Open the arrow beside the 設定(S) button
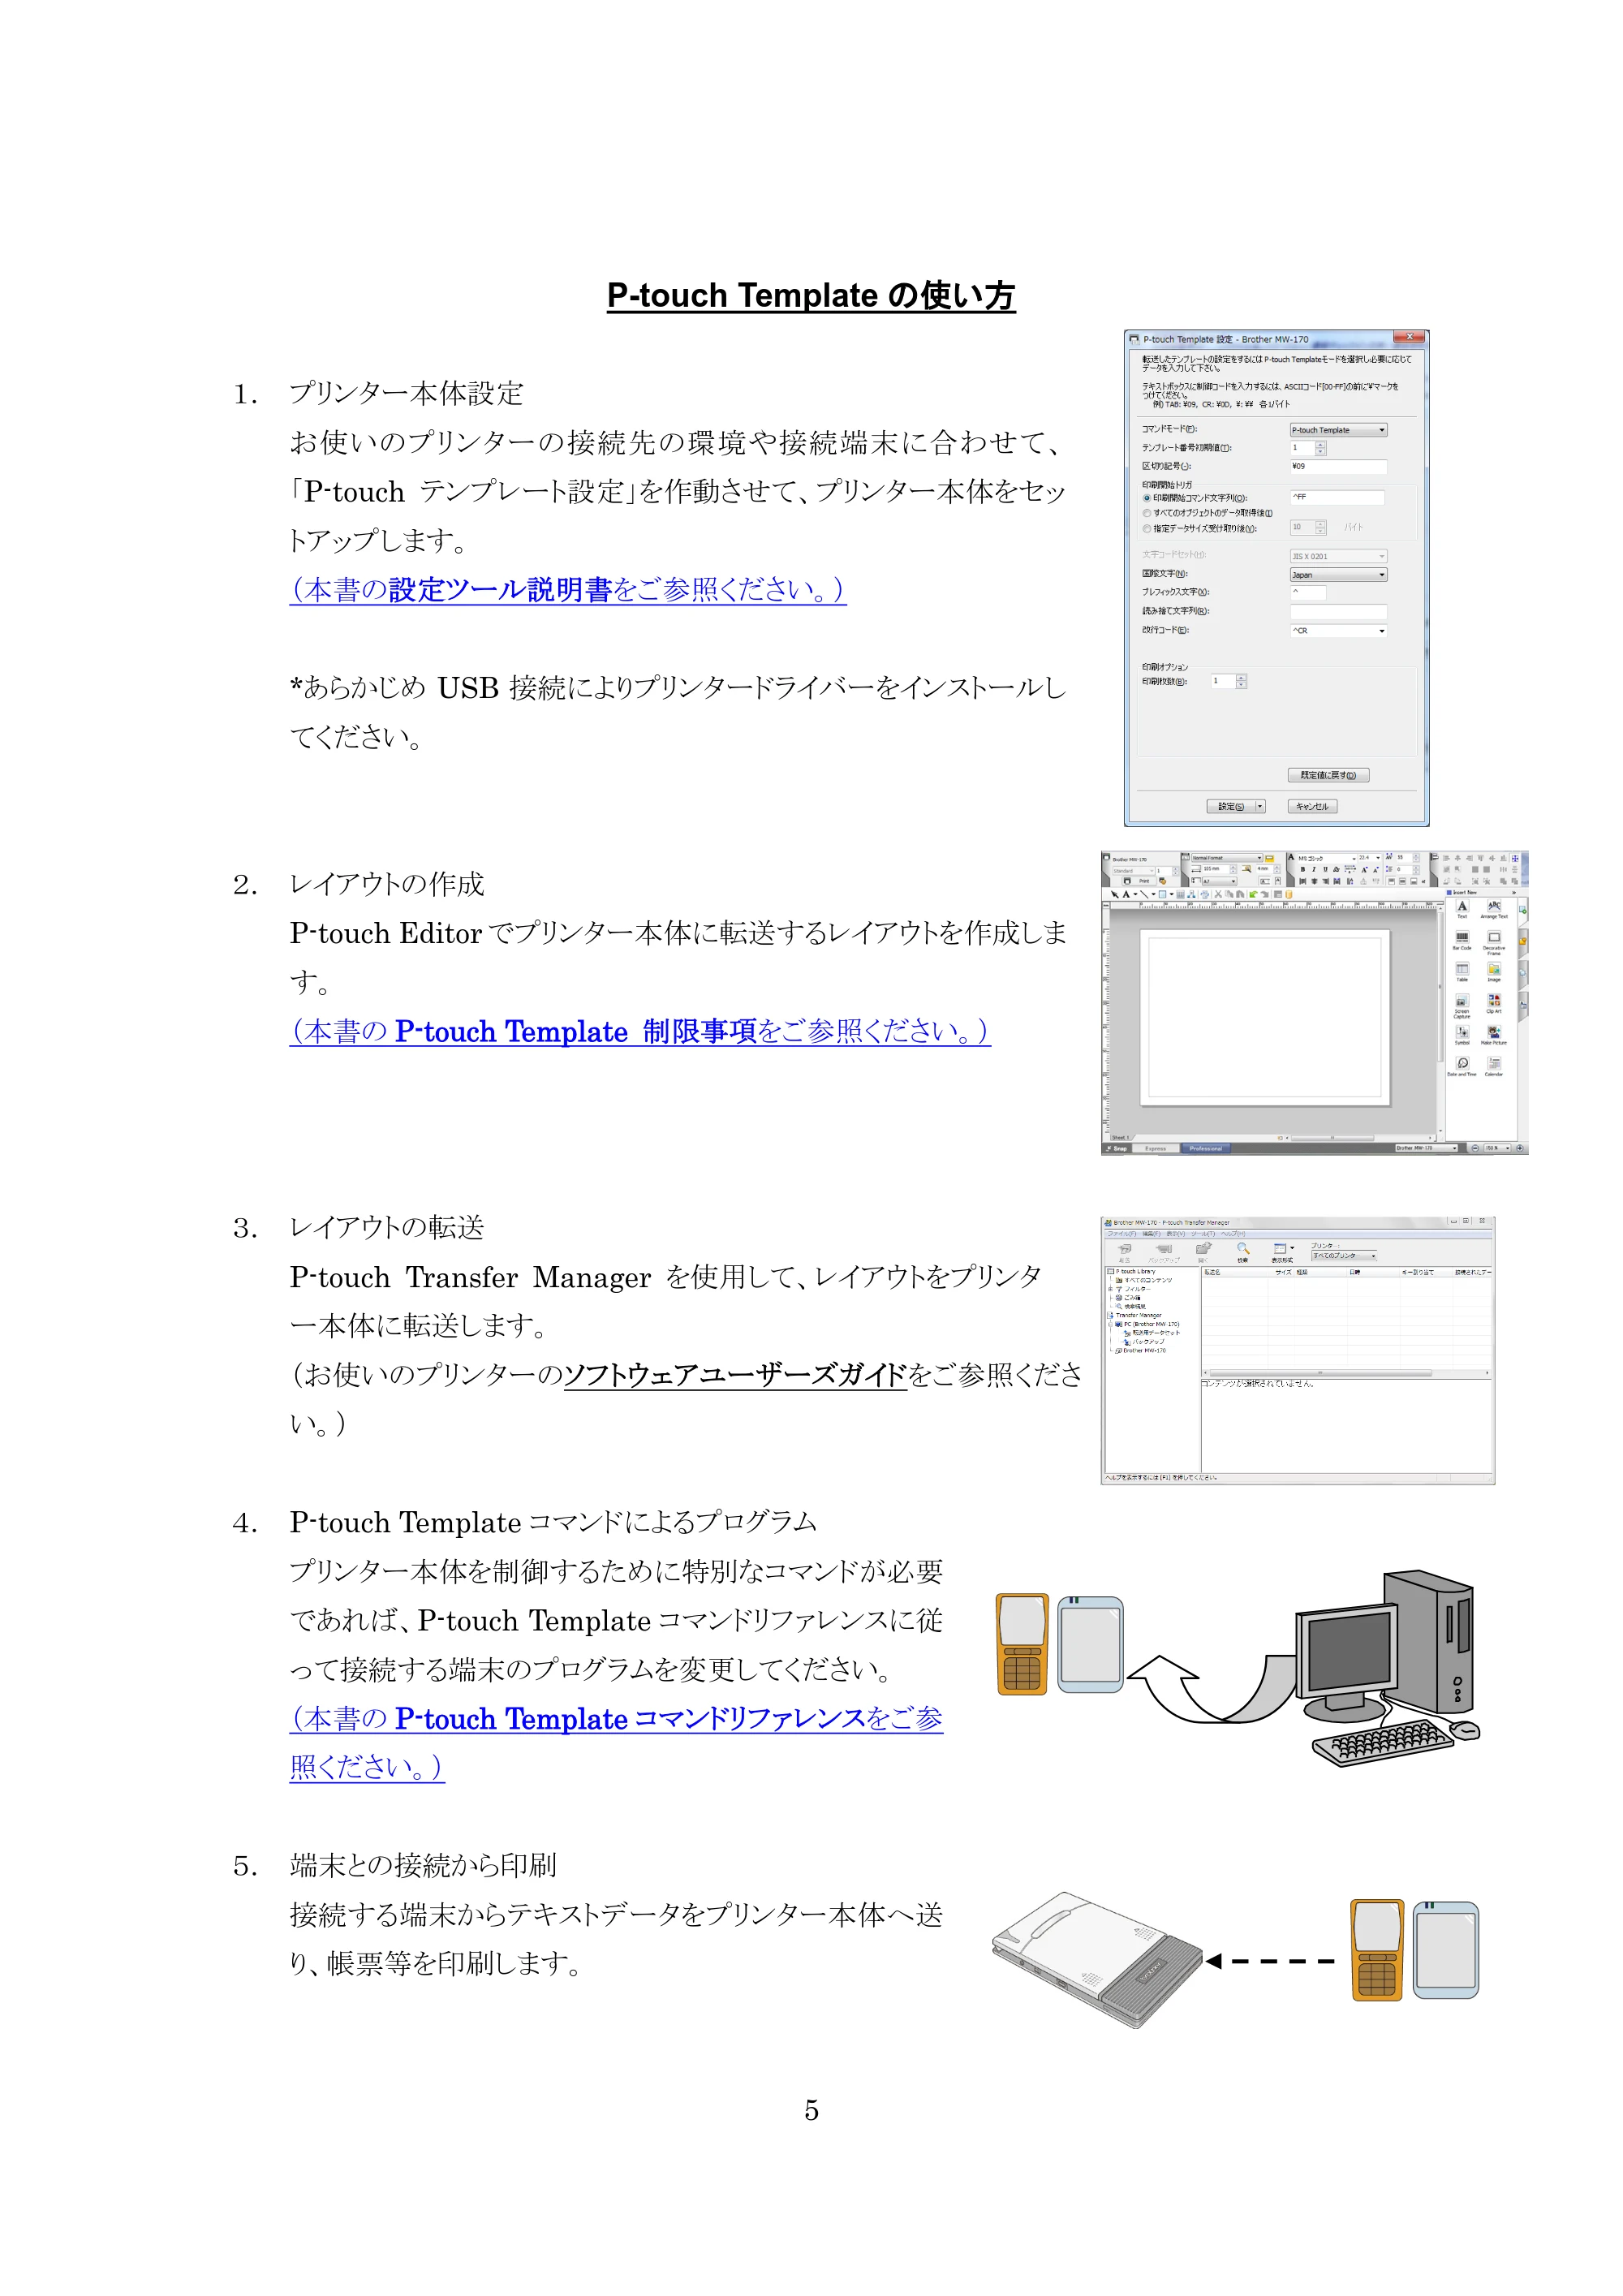Viewport: 1623px width, 2296px height. pos(1260,806)
